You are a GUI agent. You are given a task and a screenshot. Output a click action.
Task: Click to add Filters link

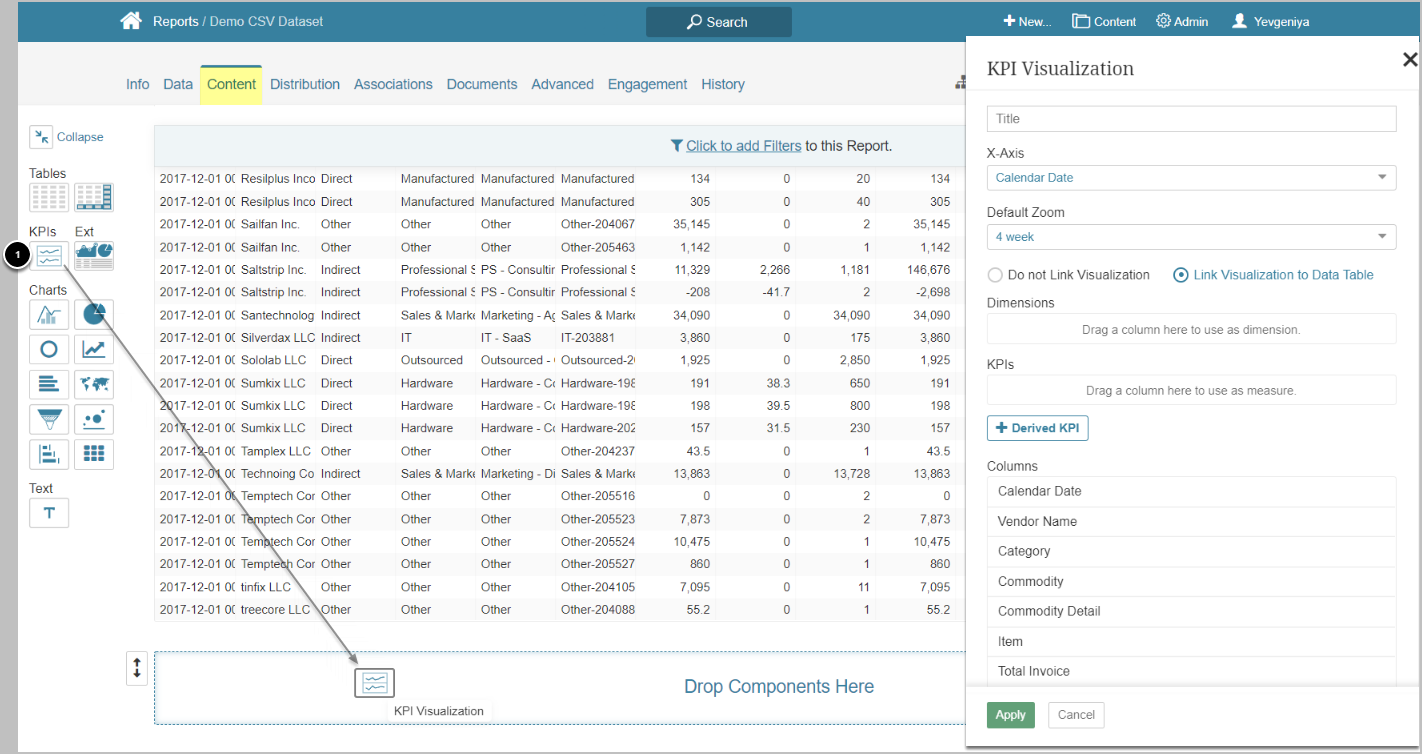coord(743,146)
